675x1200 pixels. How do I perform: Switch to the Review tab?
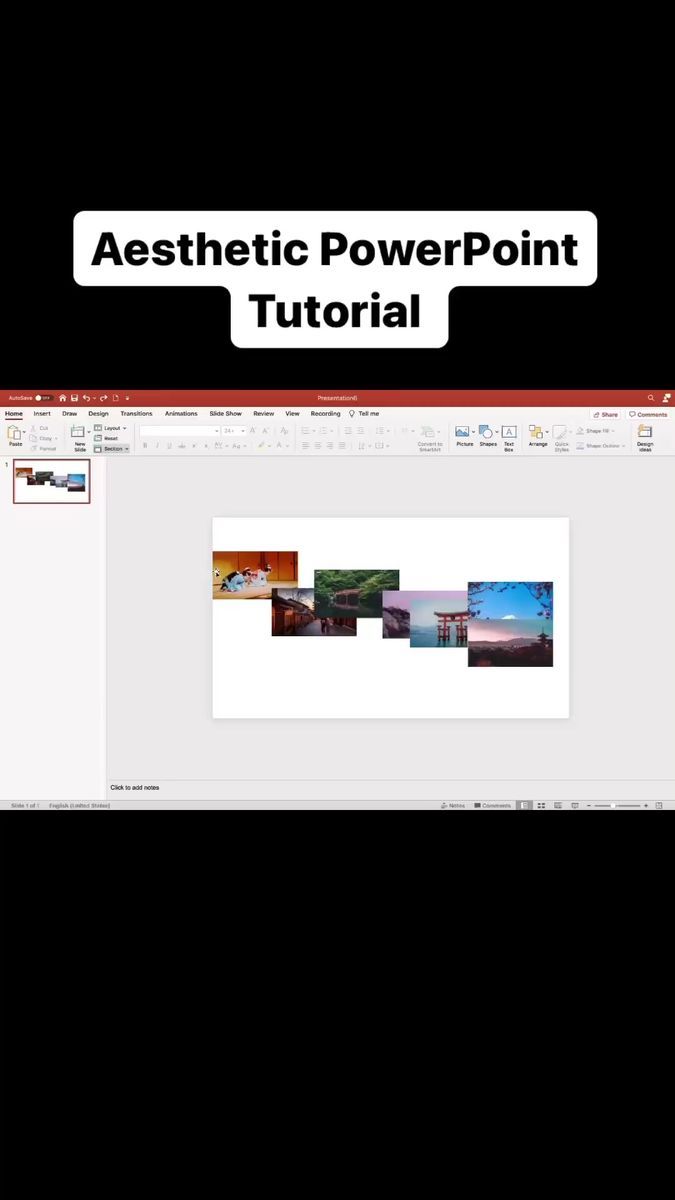coord(263,414)
